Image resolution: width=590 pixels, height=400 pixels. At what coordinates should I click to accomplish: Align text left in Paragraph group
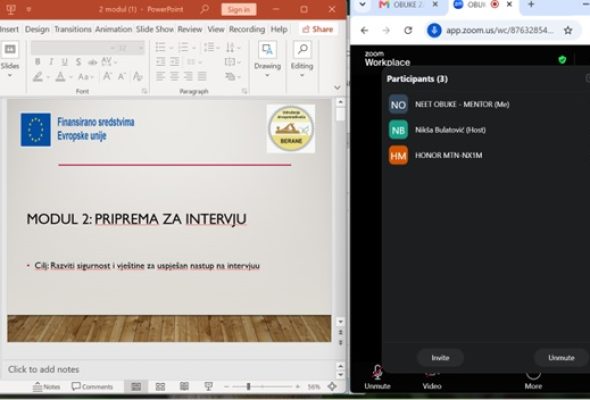[x=161, y=77]
